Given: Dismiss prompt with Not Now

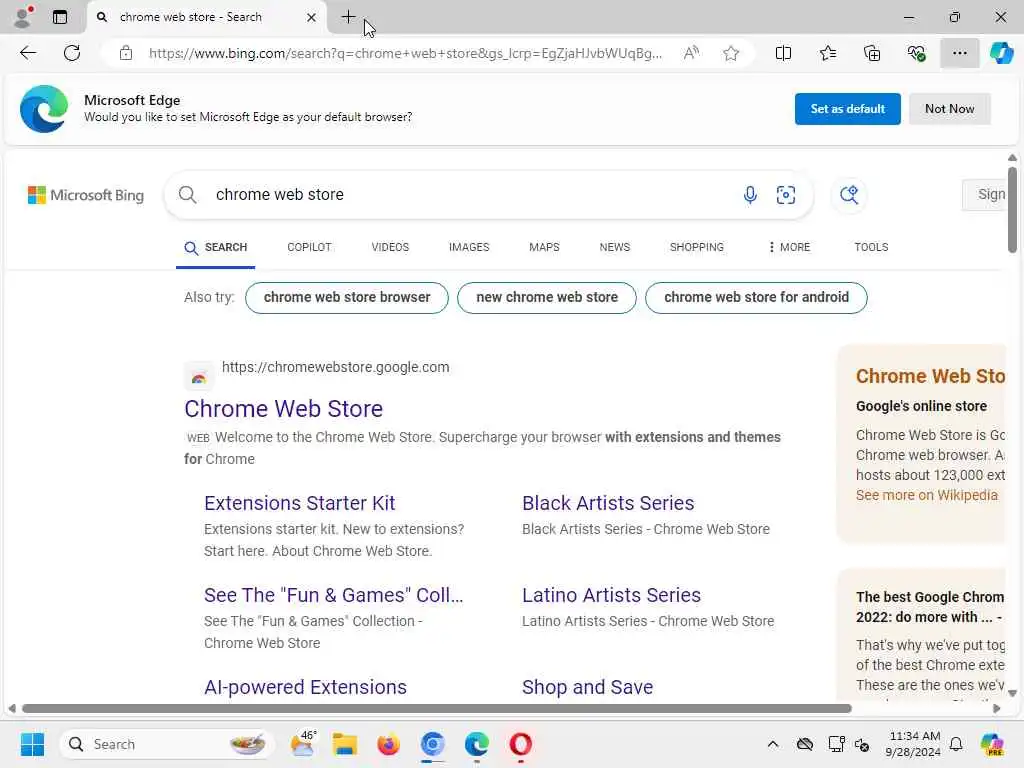Looking at the screenshot, I should coord(949,109).
